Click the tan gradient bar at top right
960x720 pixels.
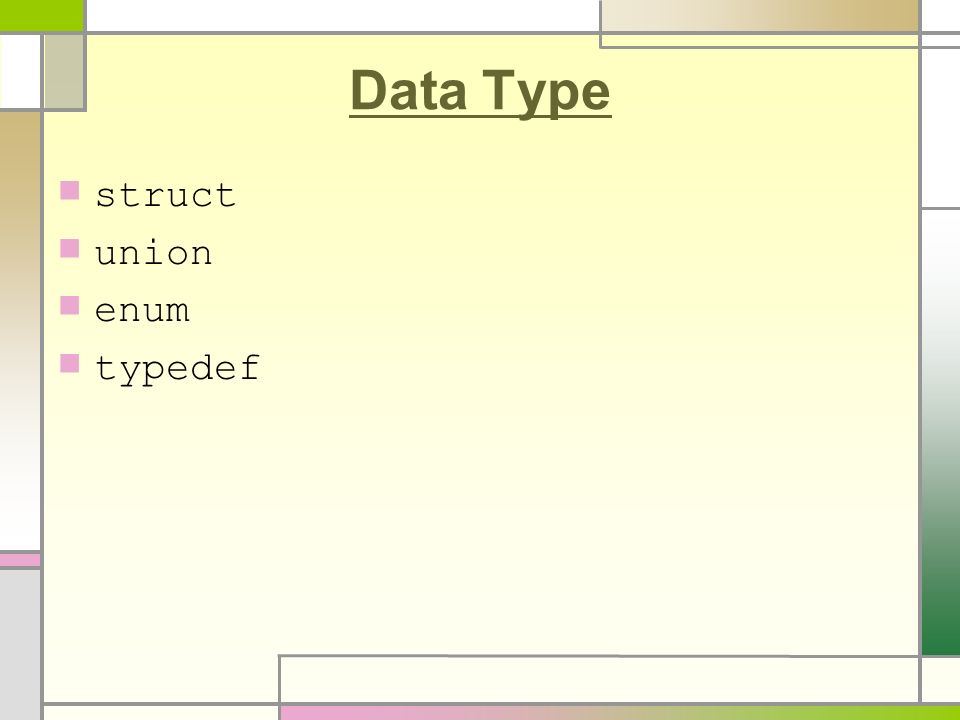click(x=760, y=16)
